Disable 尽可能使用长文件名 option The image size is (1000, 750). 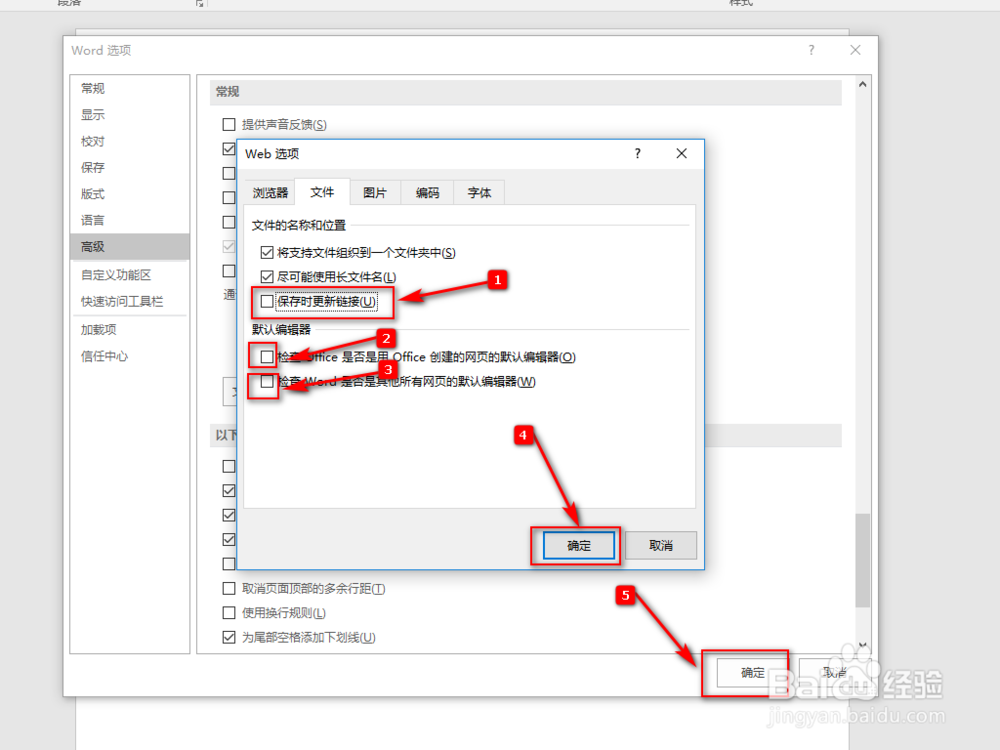(267, 277)
